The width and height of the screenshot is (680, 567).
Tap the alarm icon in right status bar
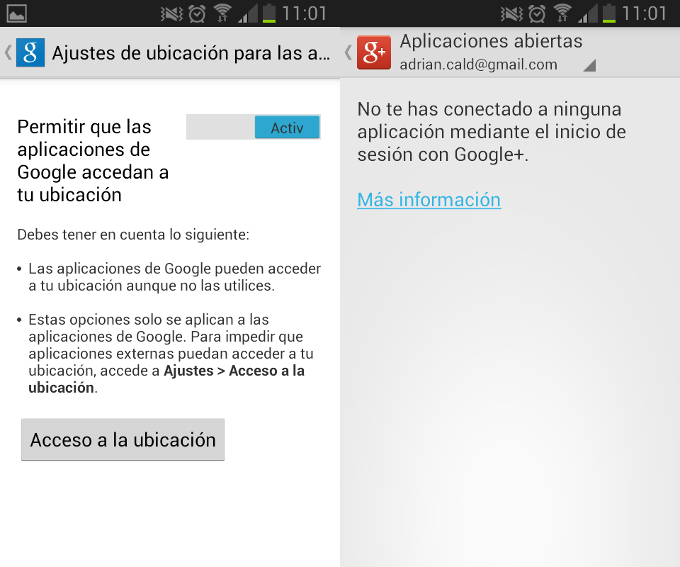click(x=536, y=13)
